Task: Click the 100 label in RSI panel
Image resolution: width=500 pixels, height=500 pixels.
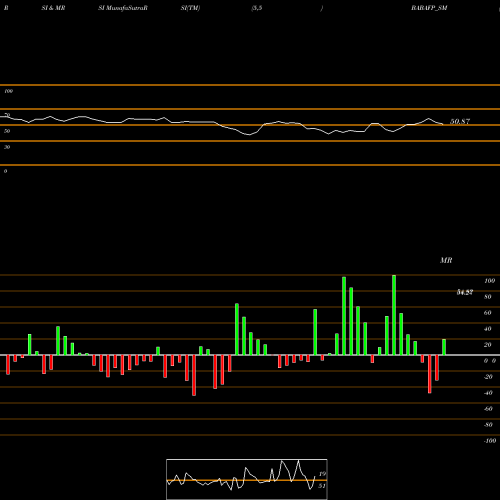Action: pyautogui.click(x=9, y=91)
